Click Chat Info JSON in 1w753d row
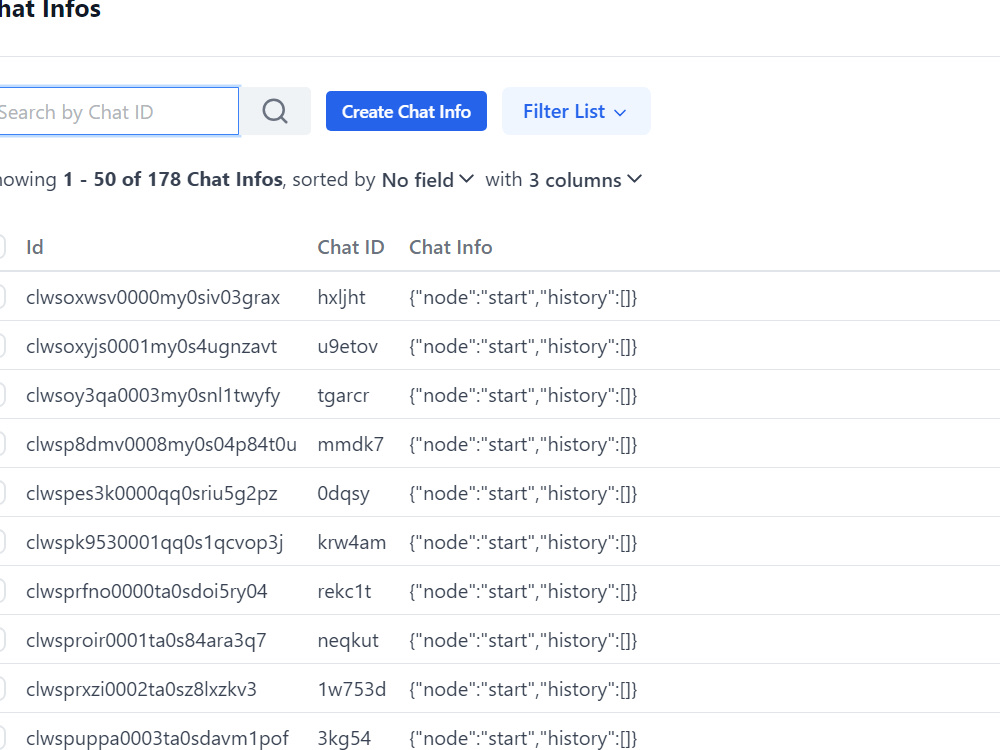1000x750 pixels. tap(523, 691)
